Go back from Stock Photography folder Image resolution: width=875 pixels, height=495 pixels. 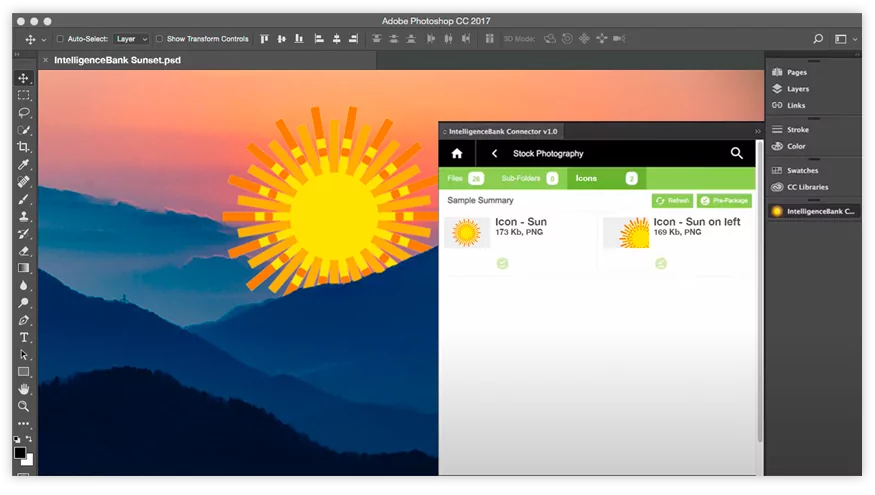[494, 153]
